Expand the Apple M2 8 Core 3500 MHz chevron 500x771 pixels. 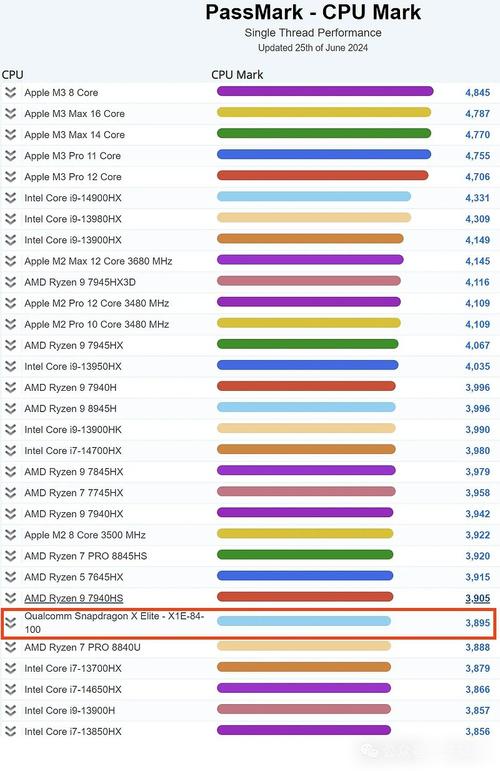click(x=10, y=535)
